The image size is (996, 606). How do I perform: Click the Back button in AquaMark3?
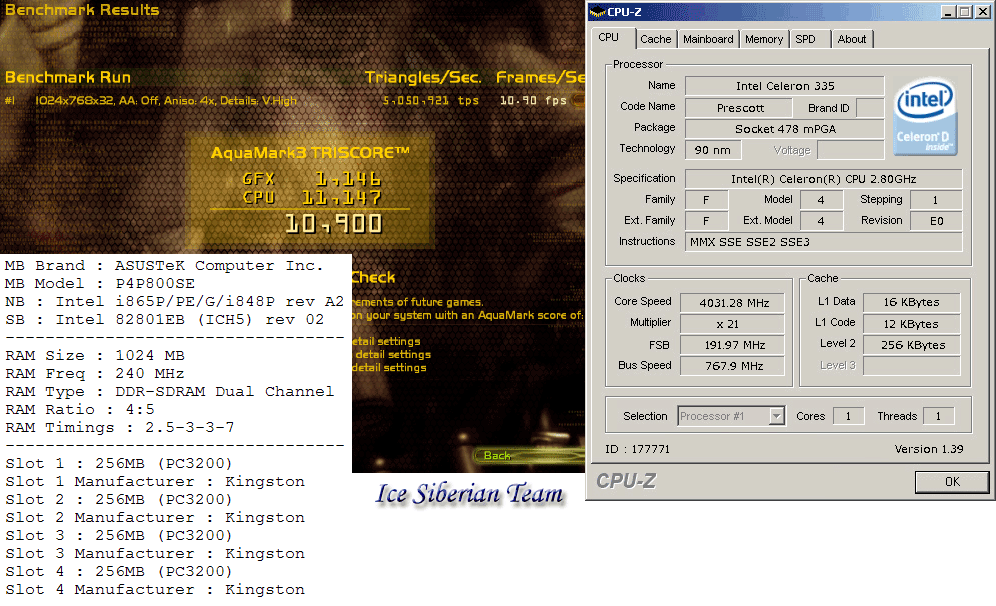[x=497, y=455]
